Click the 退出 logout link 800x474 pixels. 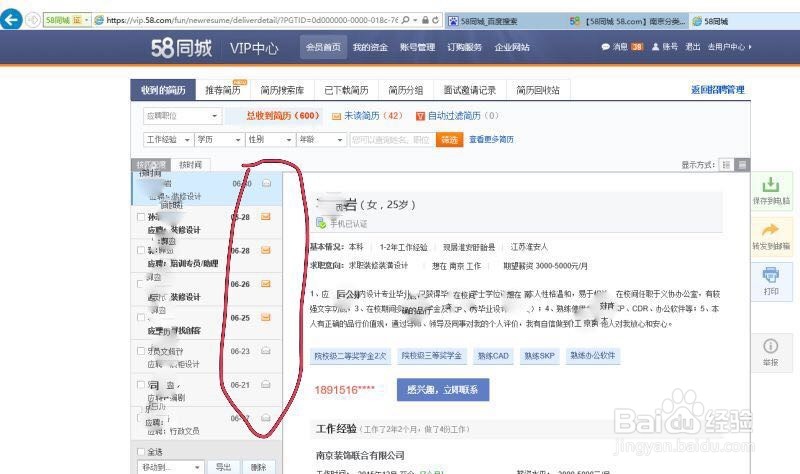click(x=692, y=46)
